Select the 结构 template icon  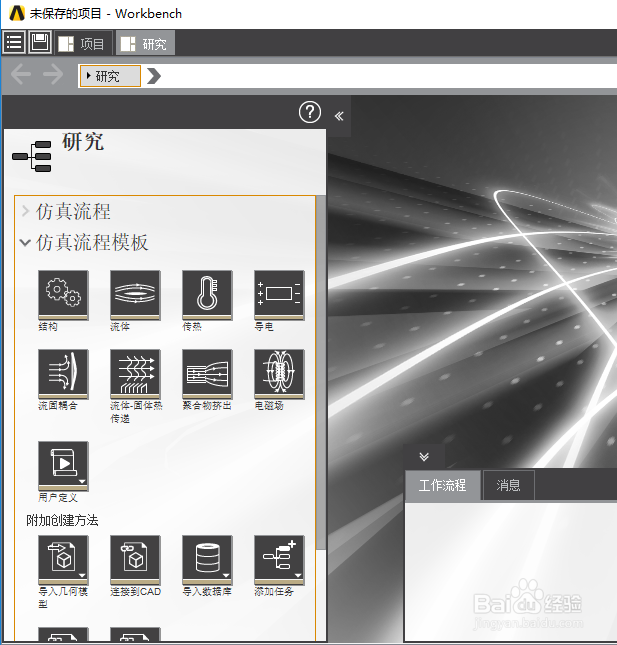(63, 295)
